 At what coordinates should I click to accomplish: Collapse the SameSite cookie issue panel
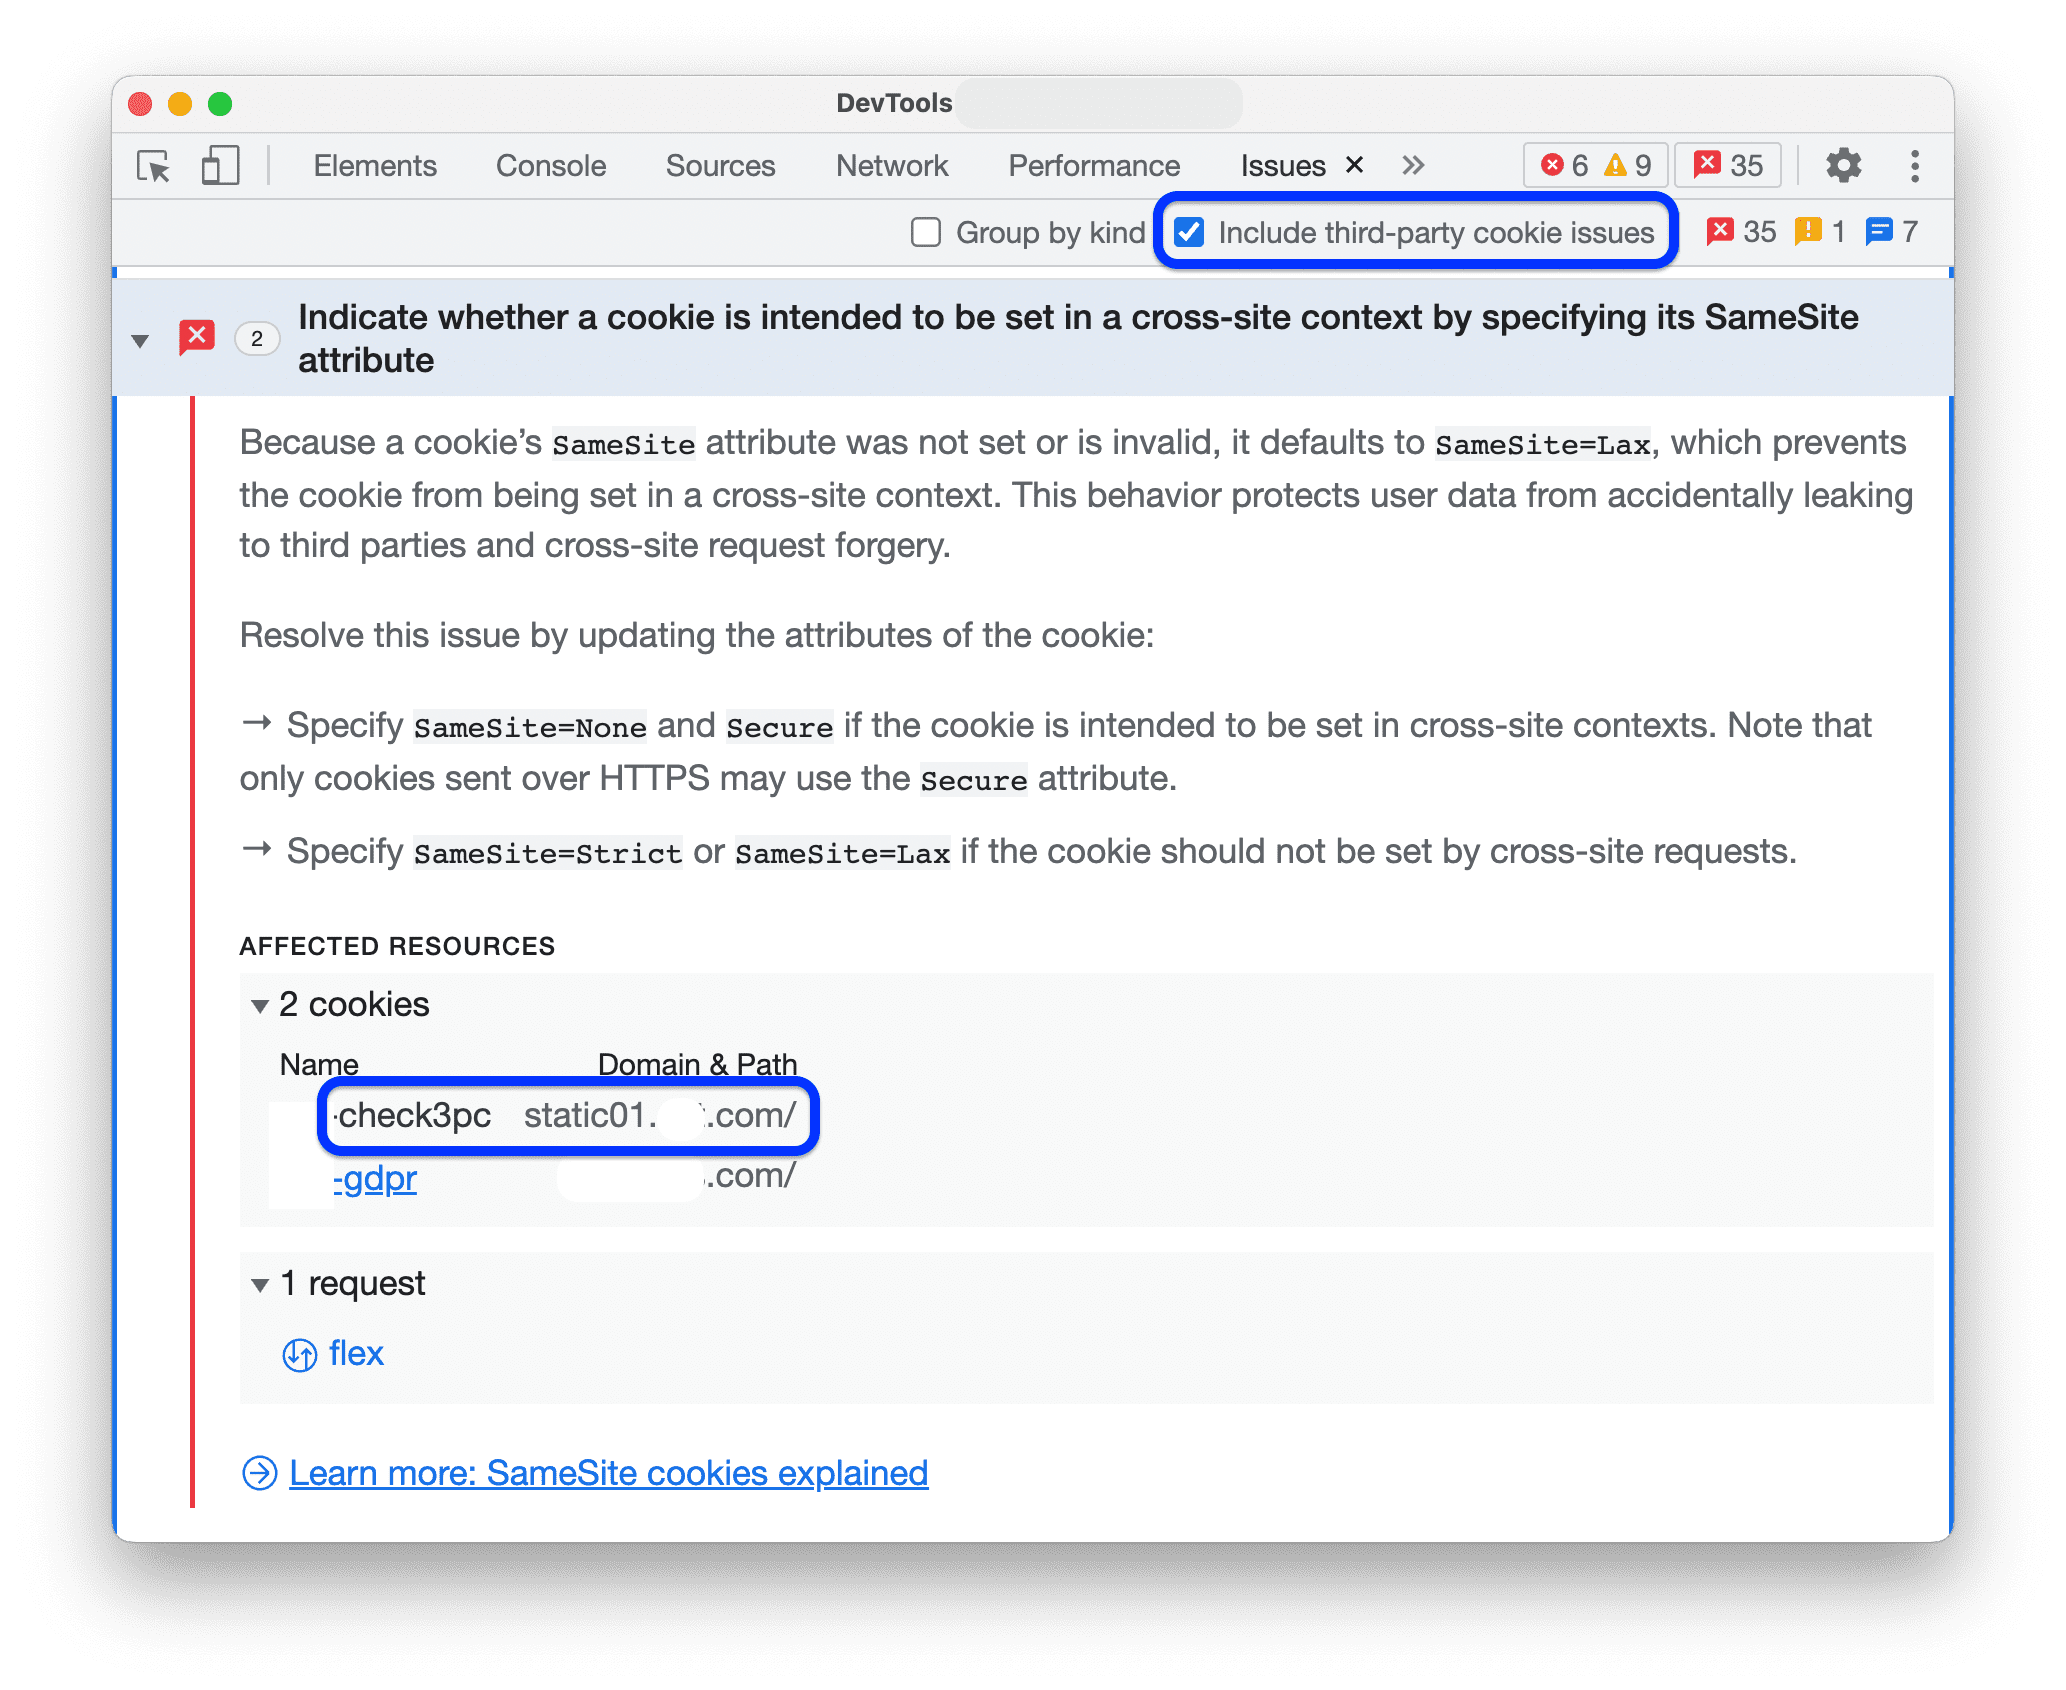(x=141, y=336)
